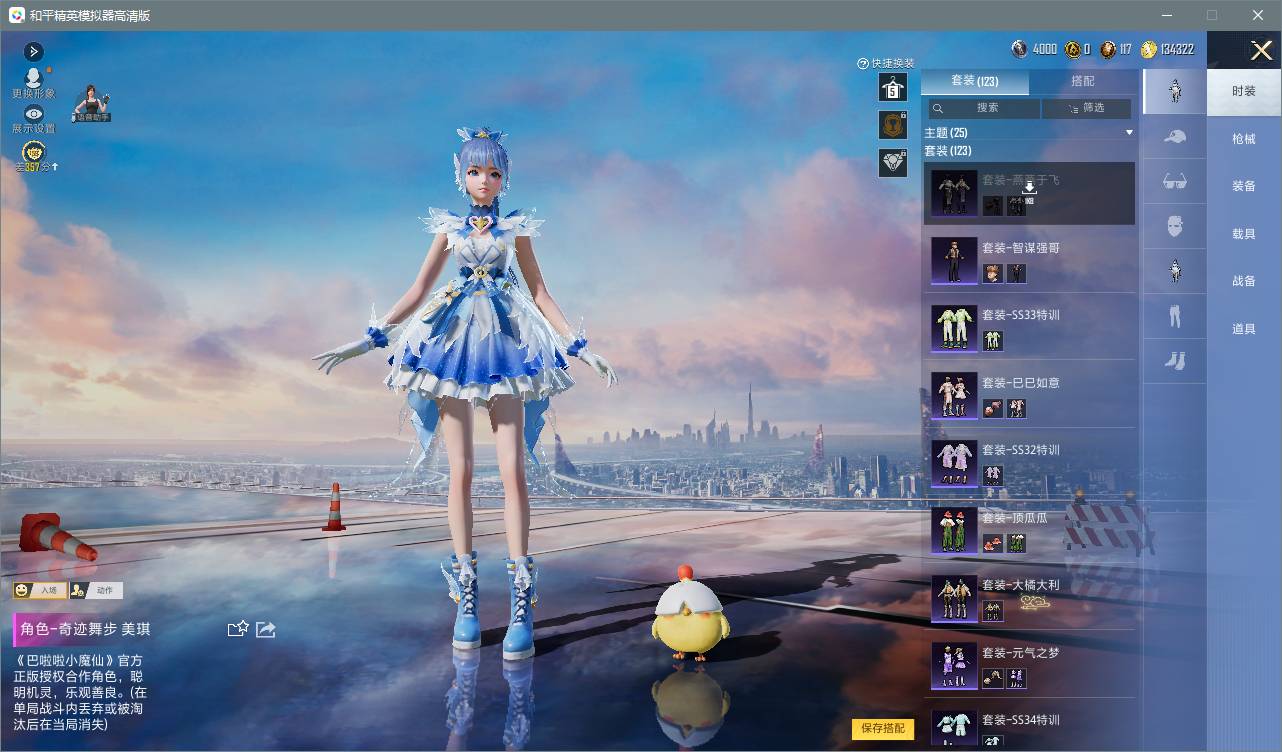Select the cap headwear category icon

pos(1175,137)
